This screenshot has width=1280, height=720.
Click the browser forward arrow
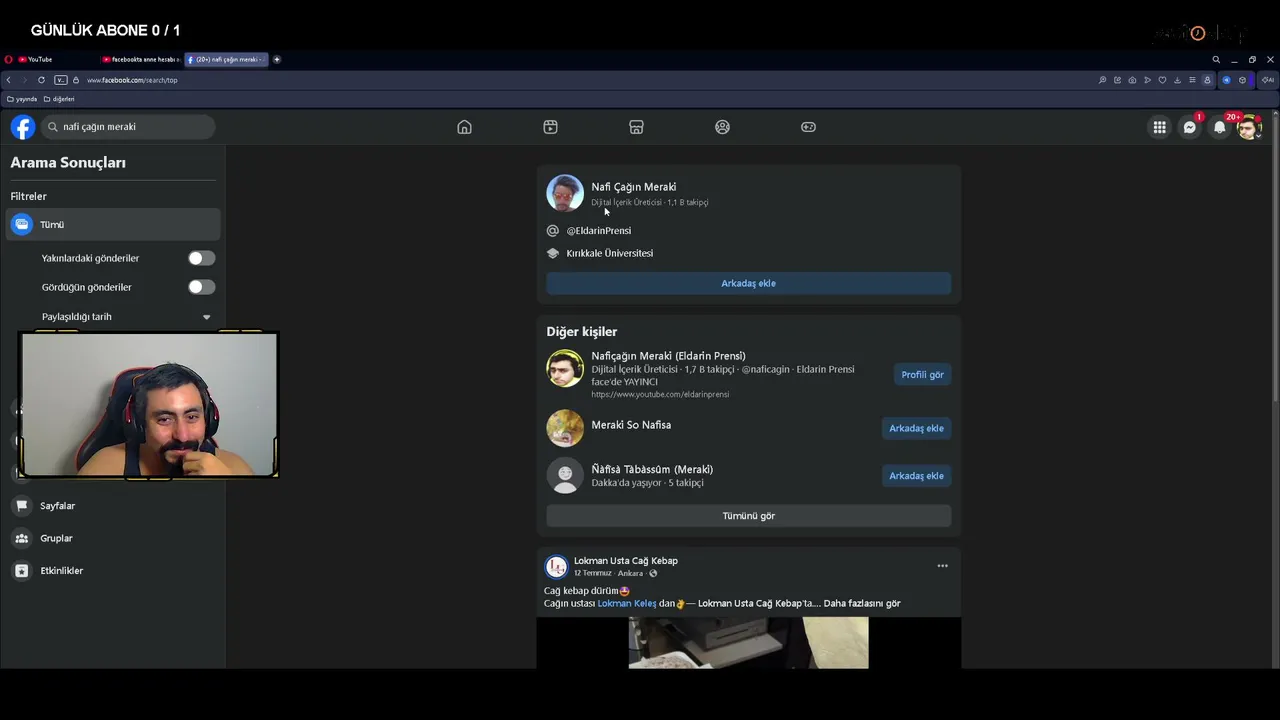24,80
